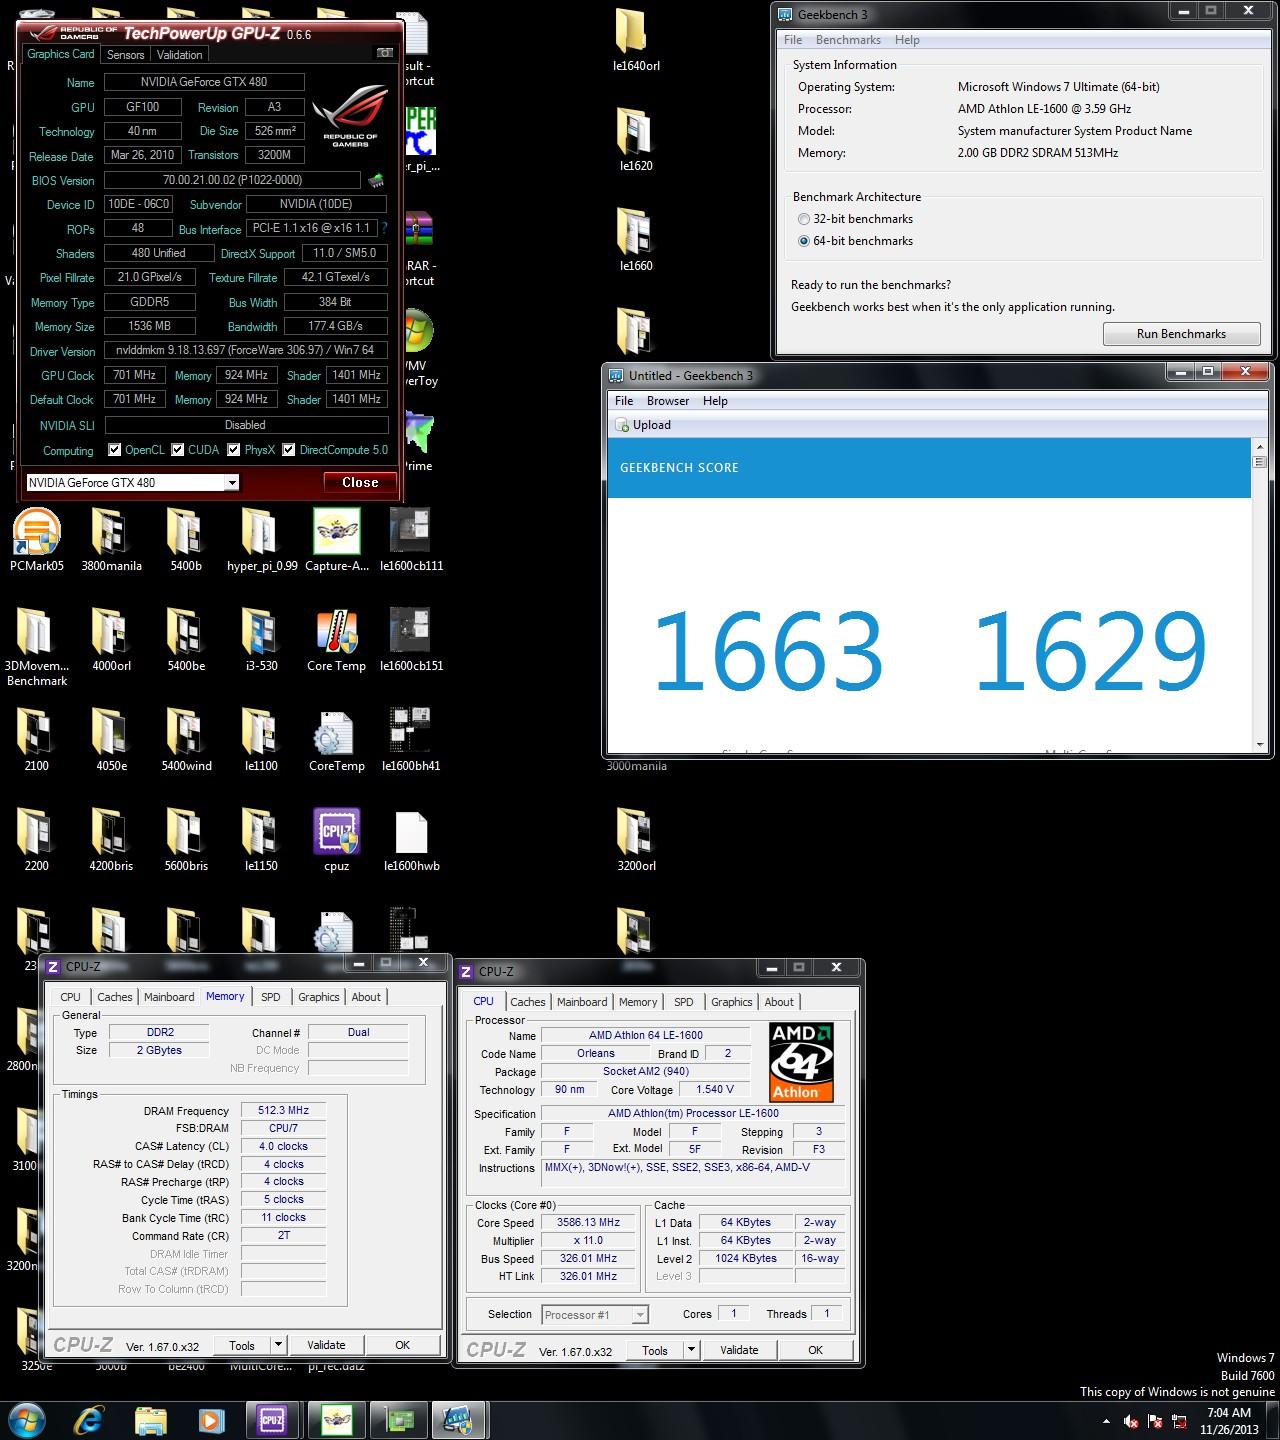Show hidden tray icons arrow
The image size is (1280, 1440).
pyautogui.click(x=1106, y=1421)
